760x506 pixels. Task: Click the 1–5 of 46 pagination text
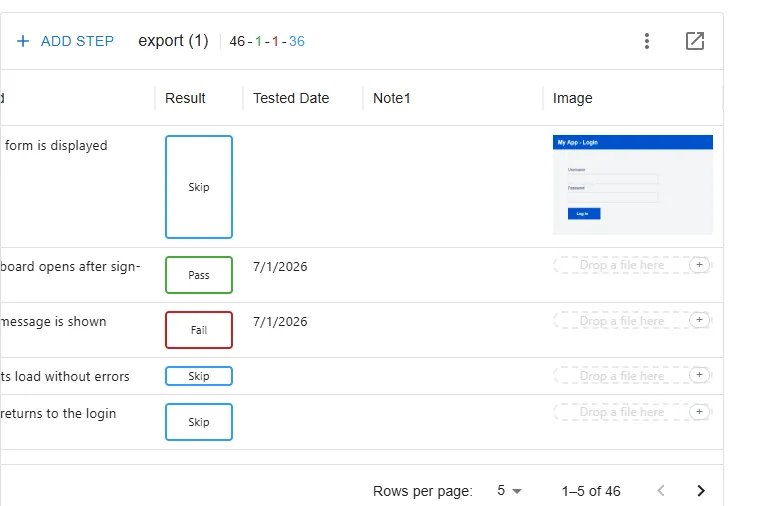click(x=591, y=491)
